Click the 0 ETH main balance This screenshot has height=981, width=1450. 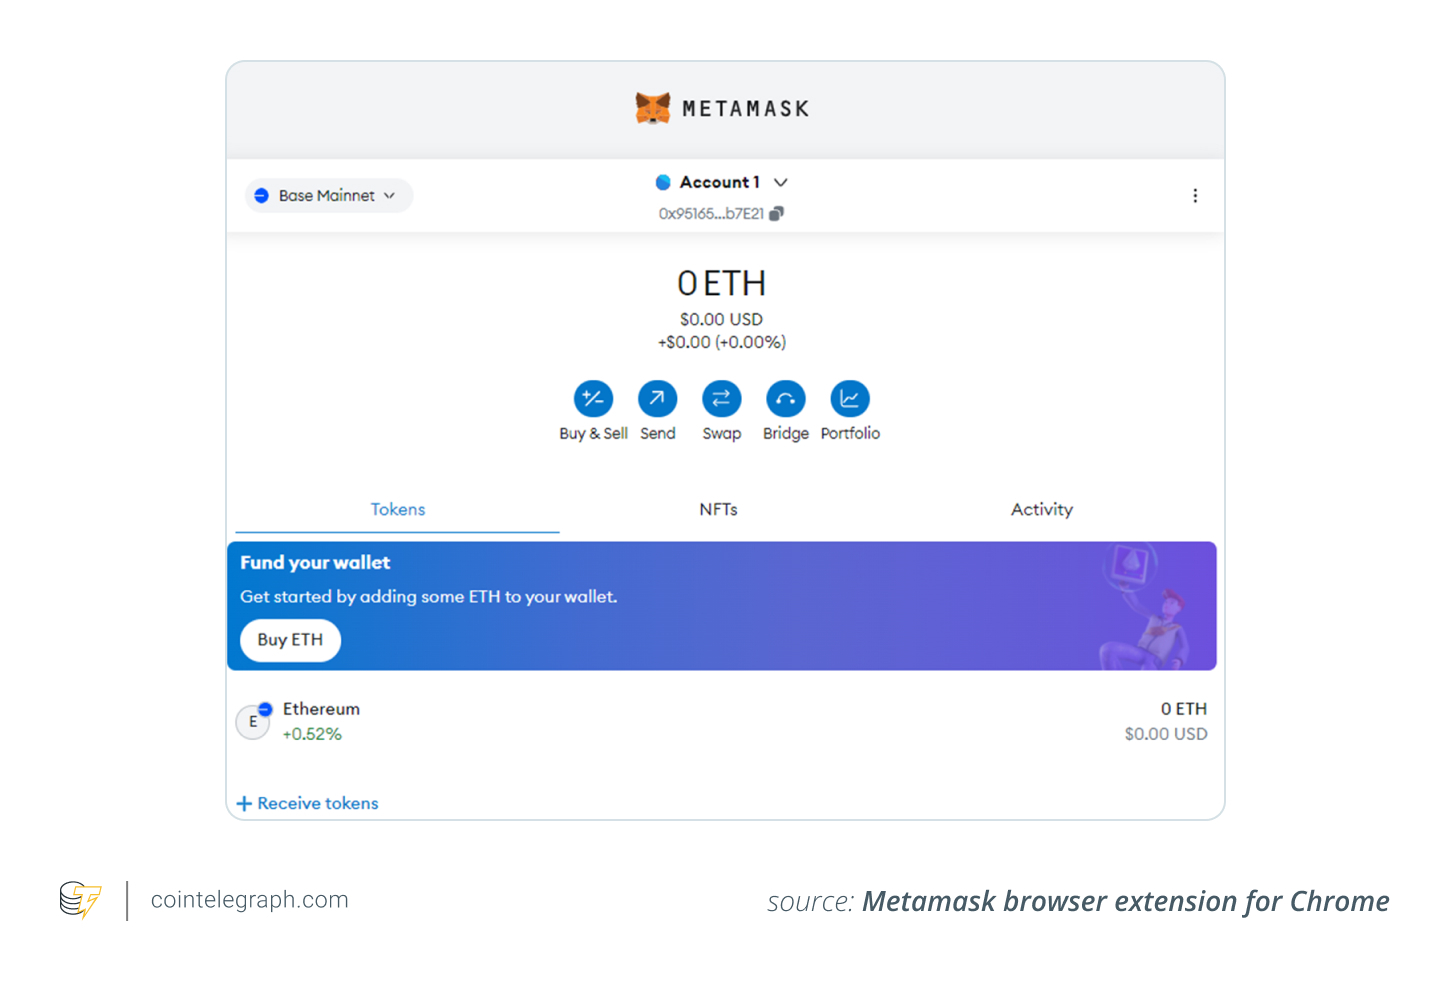tap(722, 284)
